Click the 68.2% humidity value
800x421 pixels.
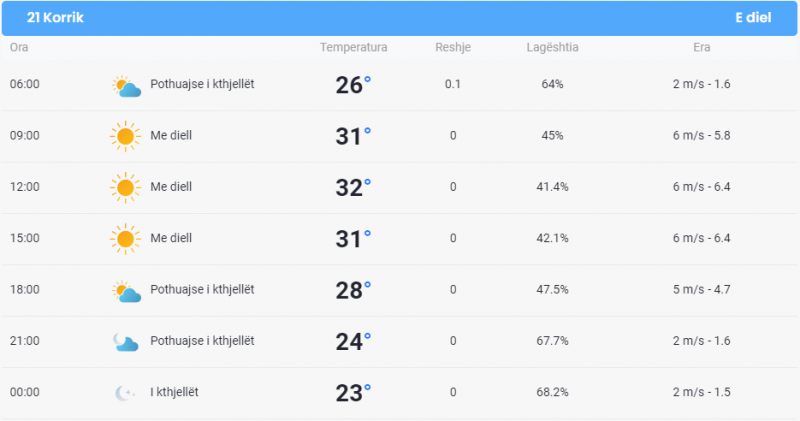pos(552,392)
